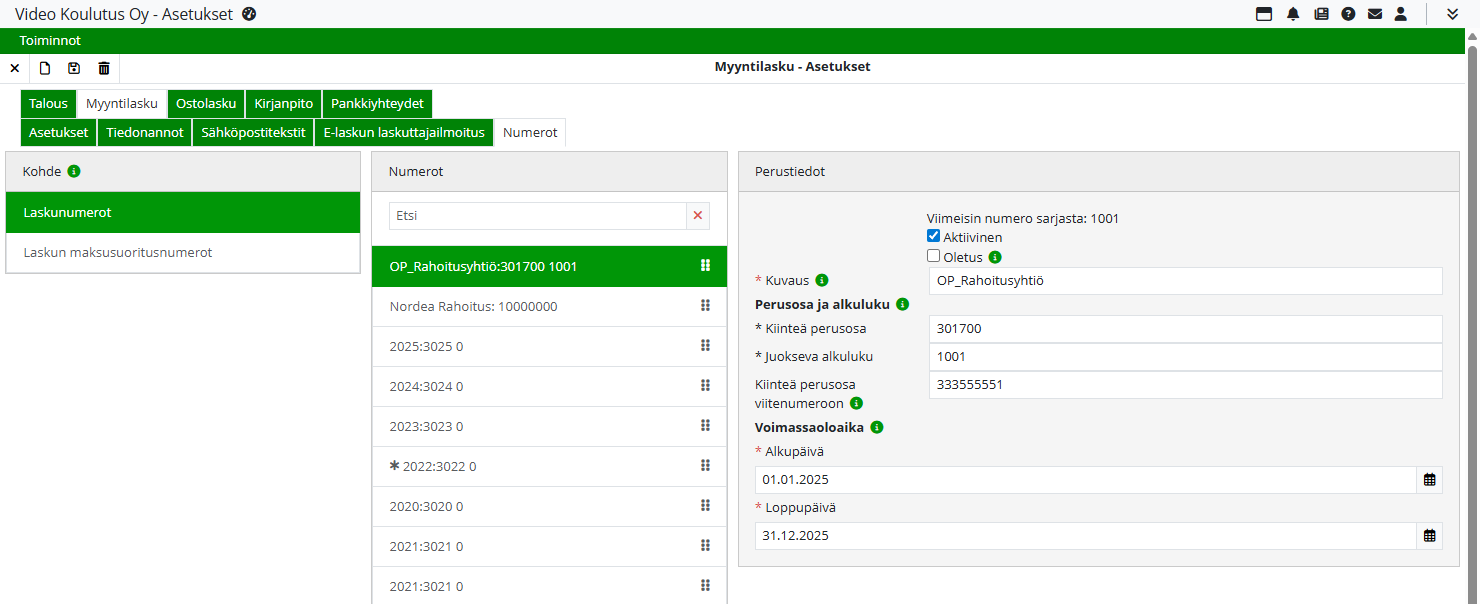Image resolution: width=1480 pixels, height=604 pixels.
Task: Open the user profile icon
Action: pyautogui.click(x=1401, y=14)
